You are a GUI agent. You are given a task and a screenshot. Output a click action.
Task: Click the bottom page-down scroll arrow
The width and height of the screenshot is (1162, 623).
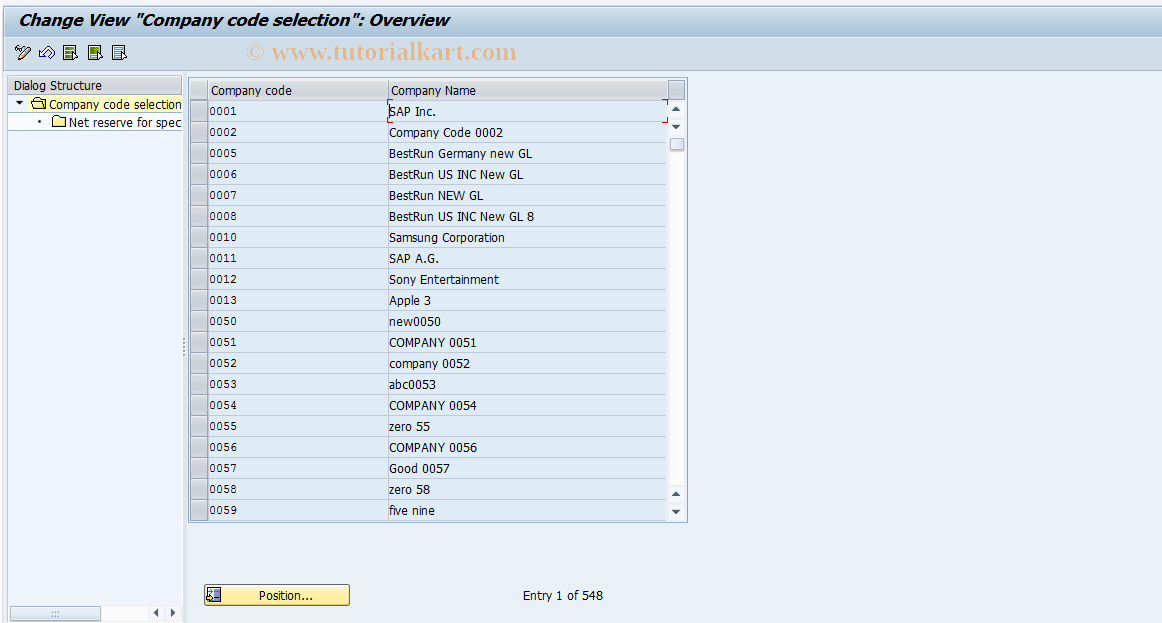676,512
